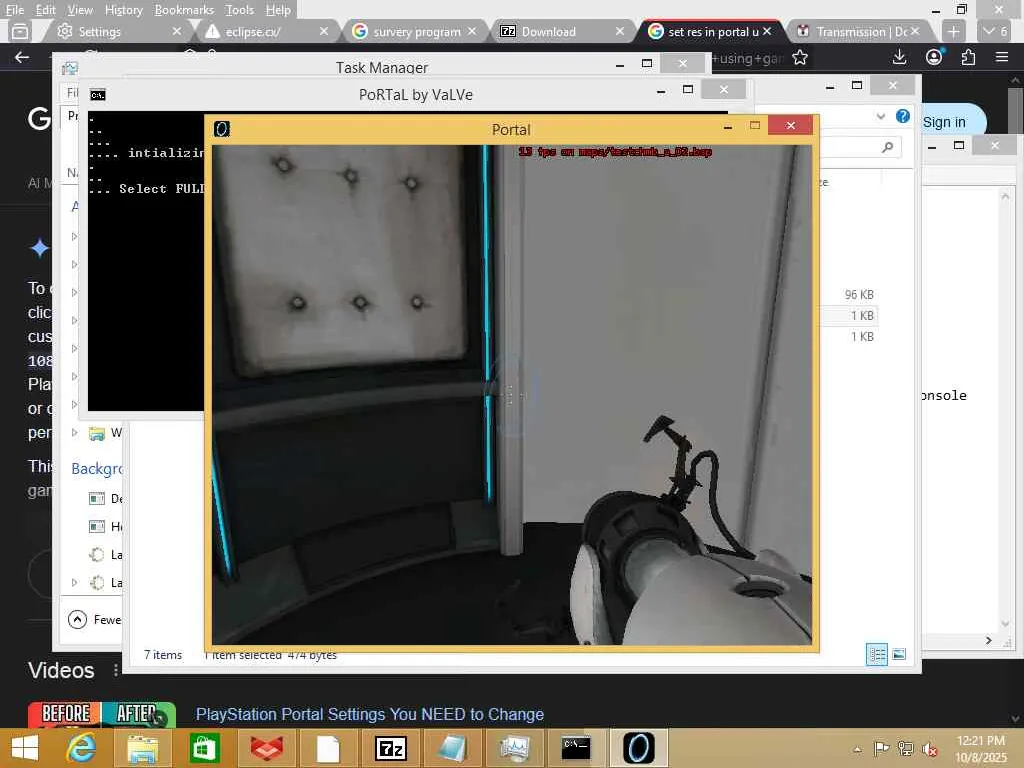Open the blank document taskbar icon
Screen dimensions: 1024x768
pyautogui.click(x=328, y=748)
